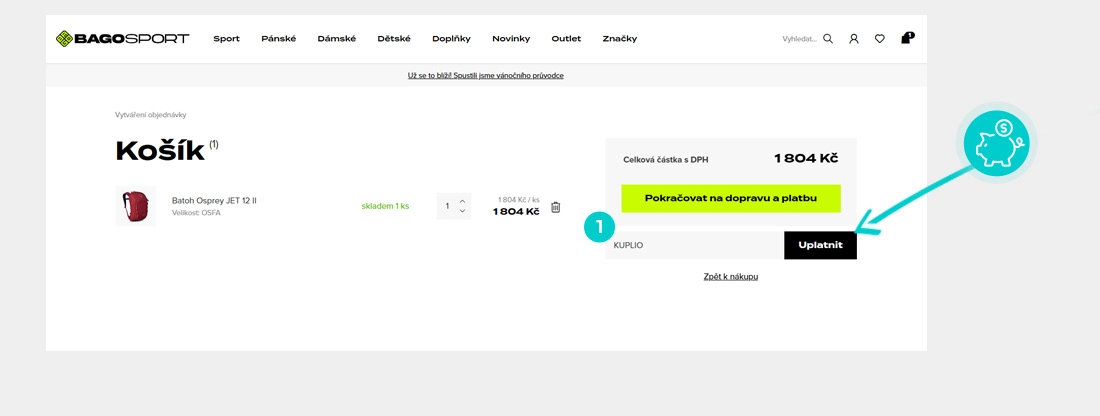Open the Pánské menu

click(279, 39)
